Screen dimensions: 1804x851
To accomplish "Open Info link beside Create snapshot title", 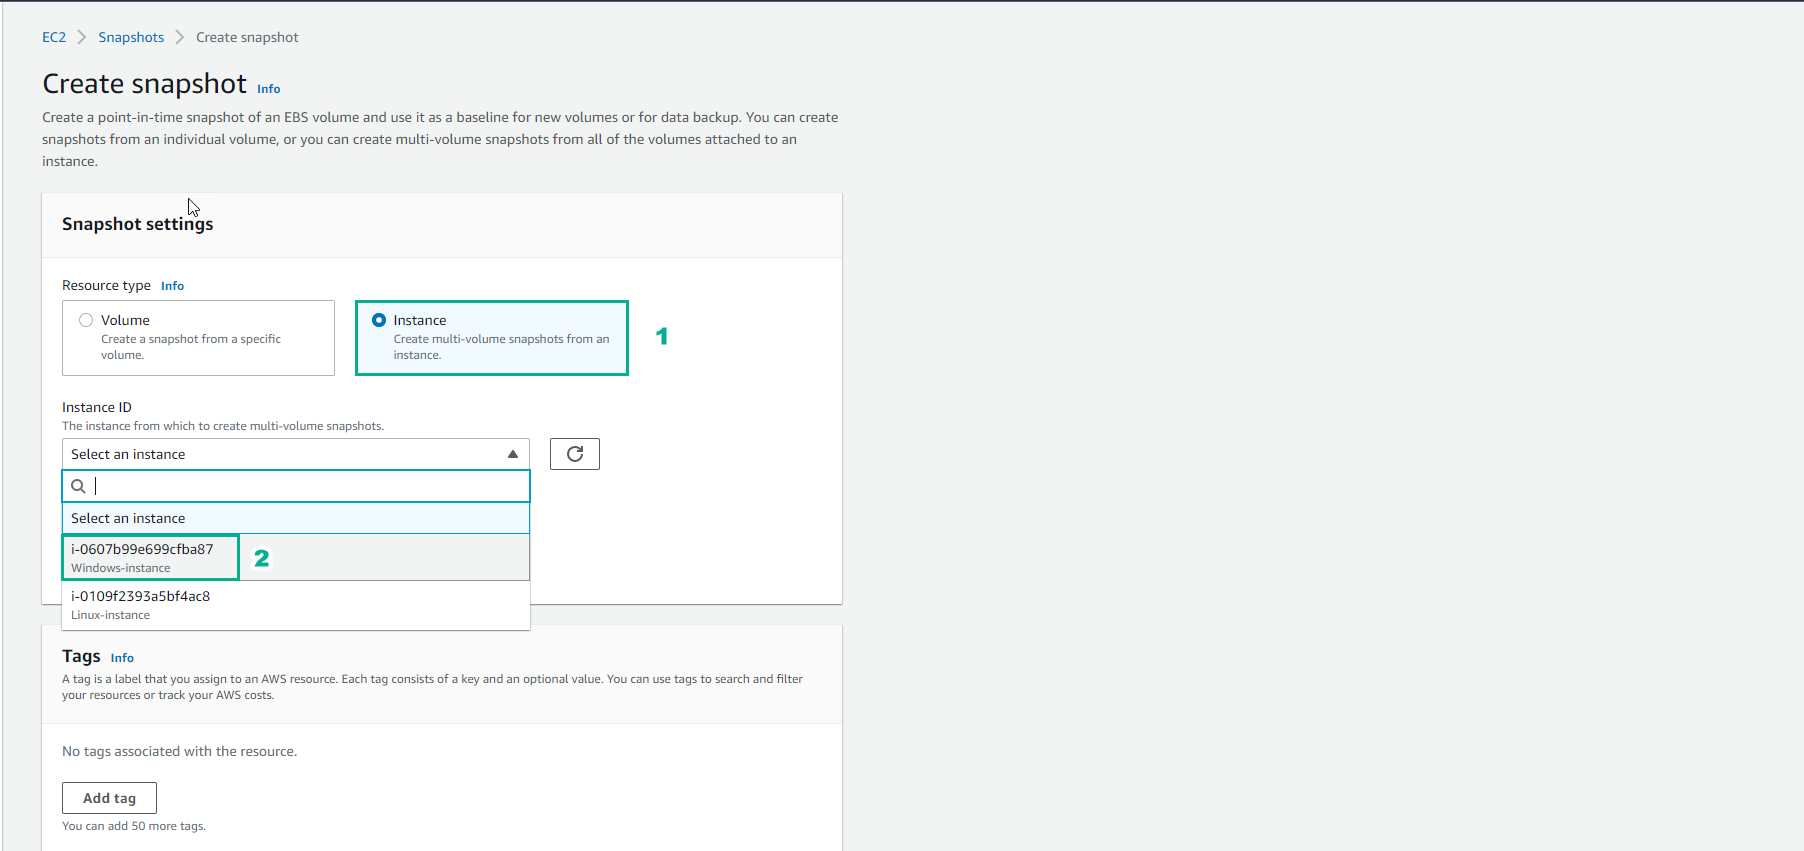I will tap(269, 89).
